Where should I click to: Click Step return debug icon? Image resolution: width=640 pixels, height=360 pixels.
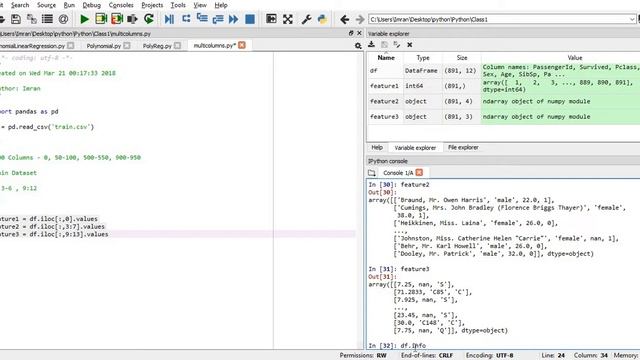[x=218, y=19]
